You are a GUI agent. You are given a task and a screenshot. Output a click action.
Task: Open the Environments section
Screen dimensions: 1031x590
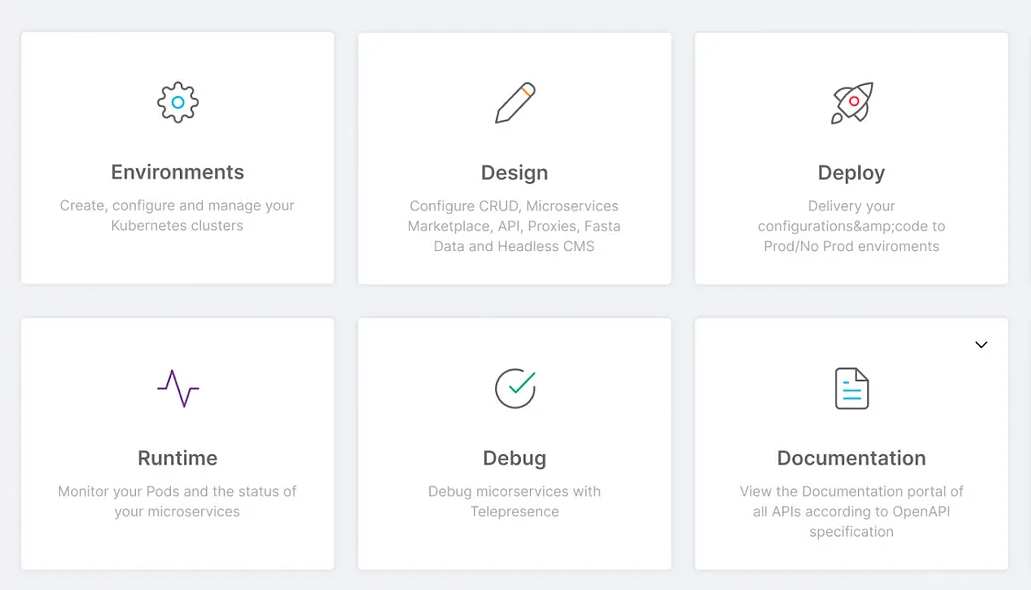177,172
